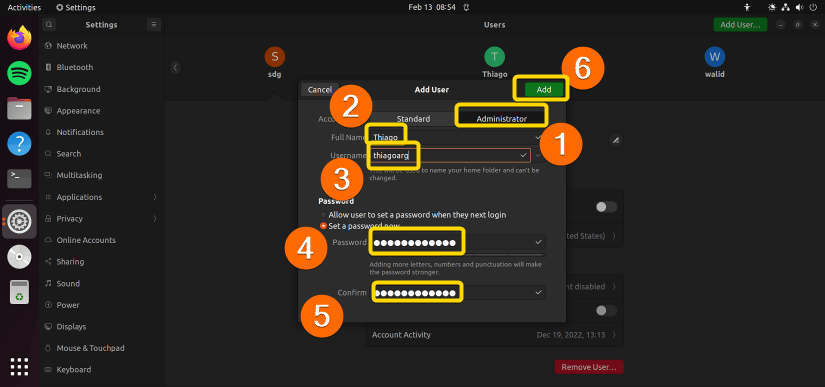The height and width of the screenshot is (387, 825).
Task: Open the Sound settings page
Action: (x=102, y=284)
